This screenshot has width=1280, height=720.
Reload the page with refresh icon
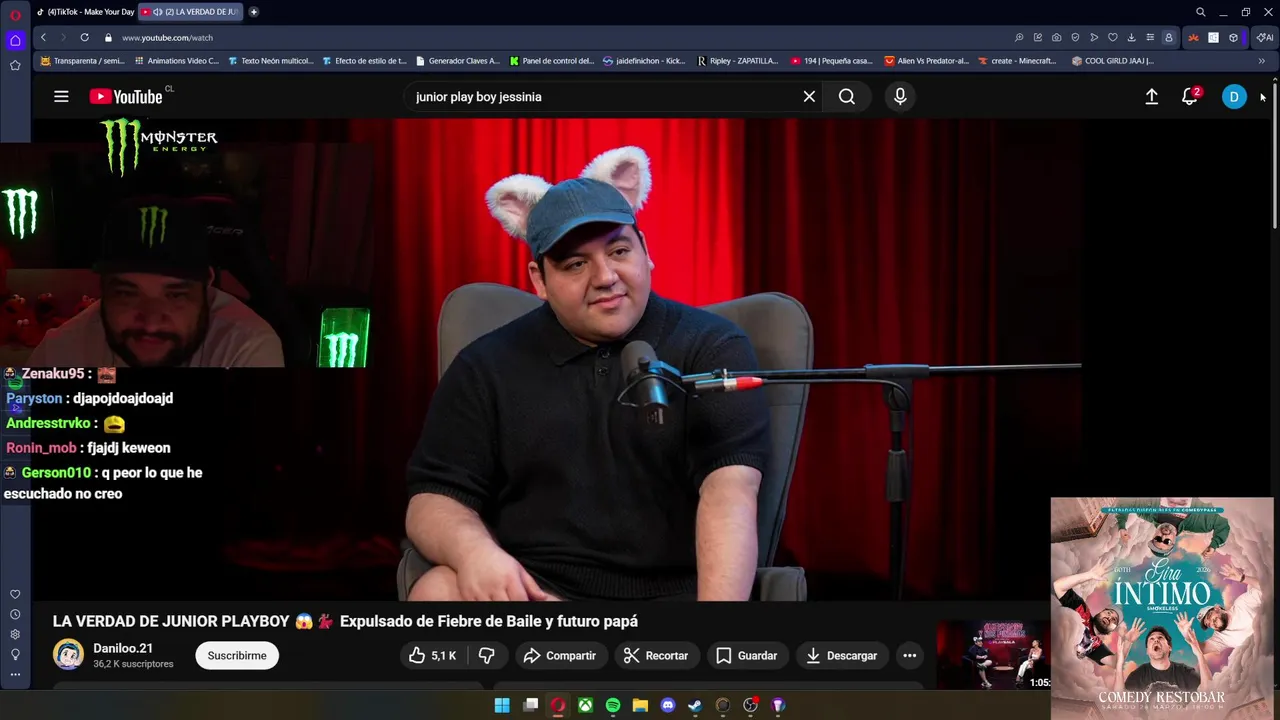tap(84, 38)
